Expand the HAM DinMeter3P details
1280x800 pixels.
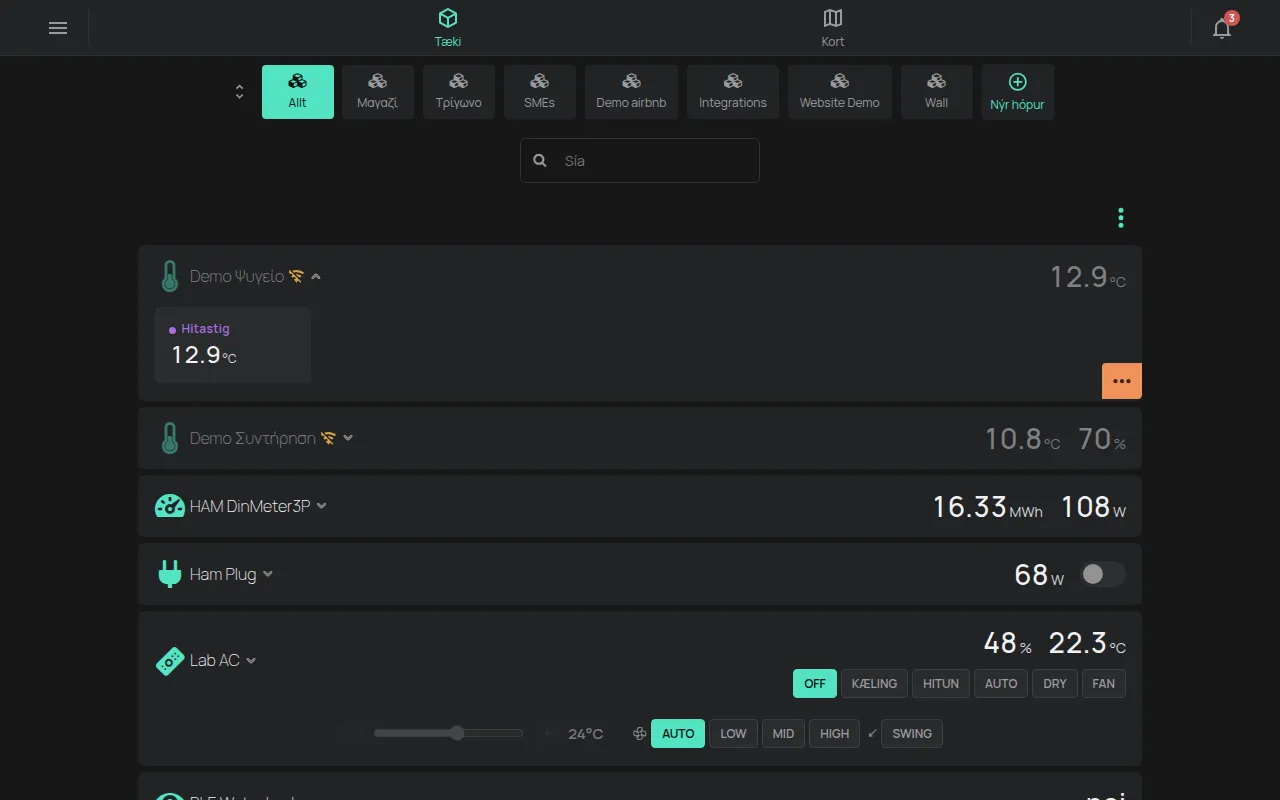322,506
